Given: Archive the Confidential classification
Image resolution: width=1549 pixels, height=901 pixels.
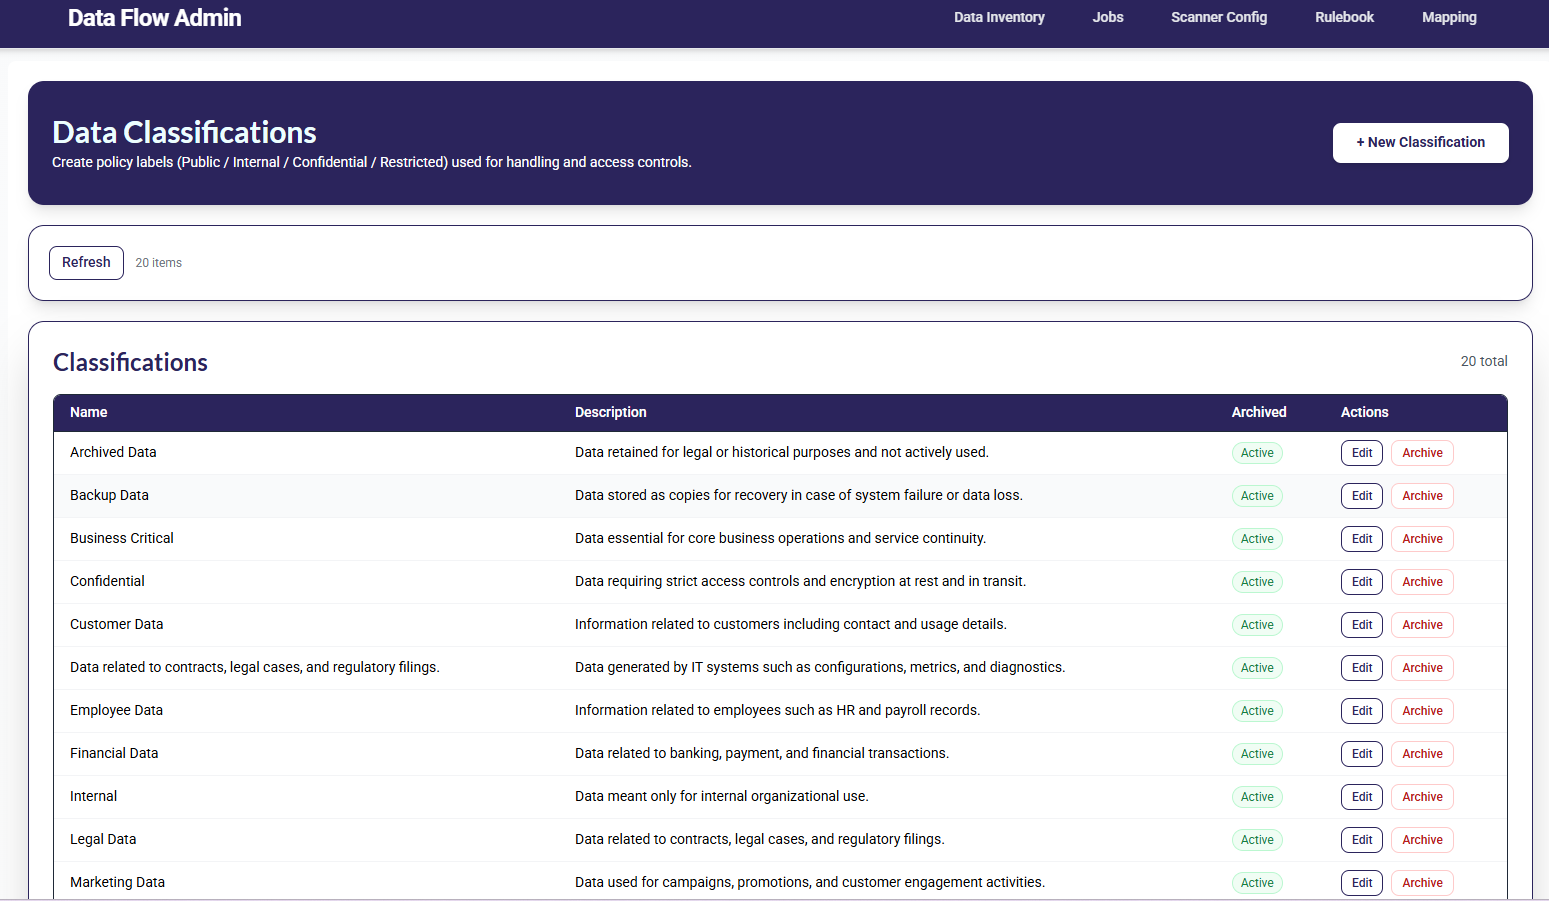Looking at the screenshot, I should [x=1421, y=582].
